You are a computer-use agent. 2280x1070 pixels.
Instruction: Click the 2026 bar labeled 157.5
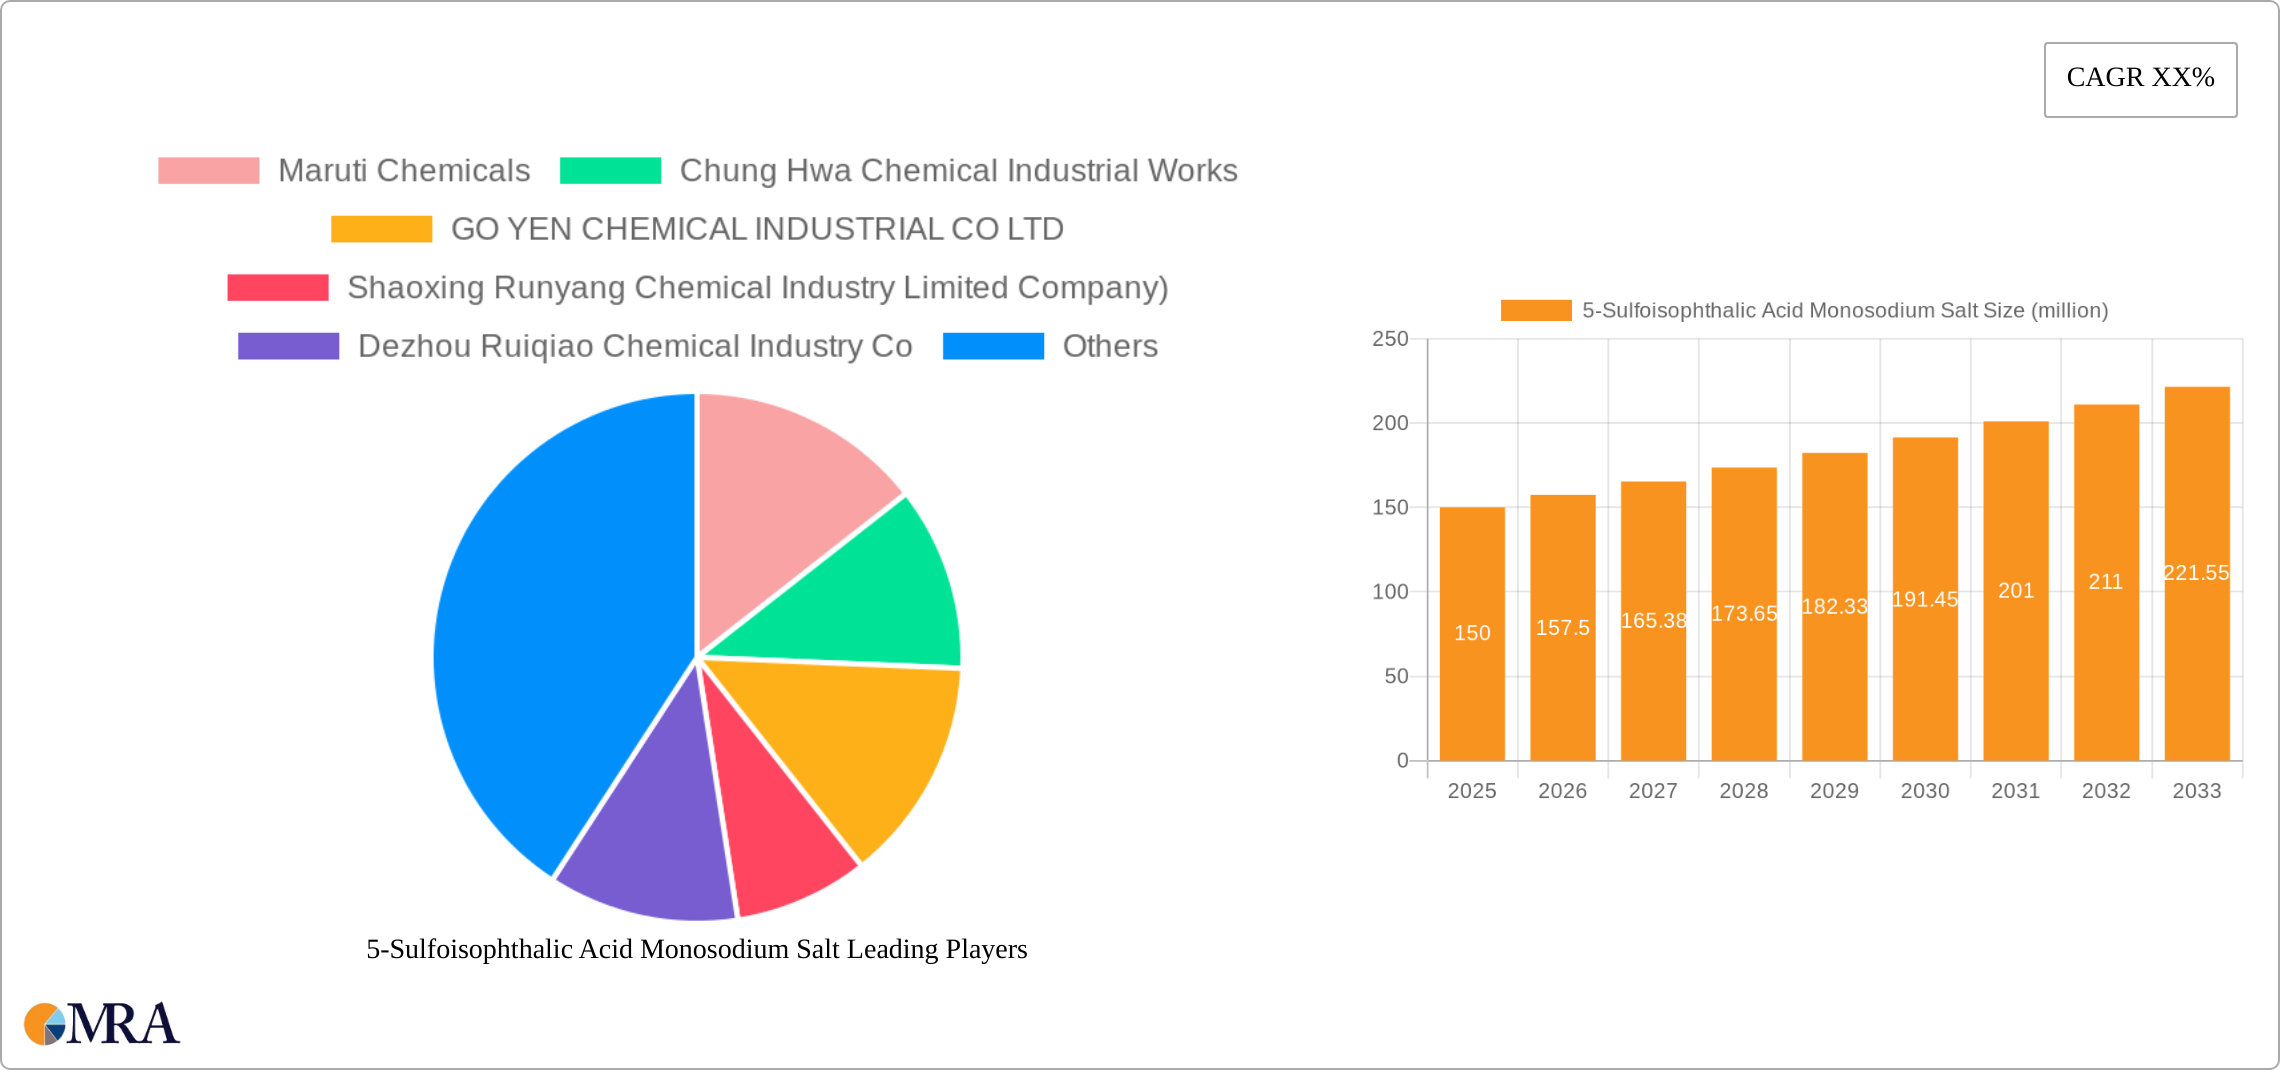point(1563,628)
